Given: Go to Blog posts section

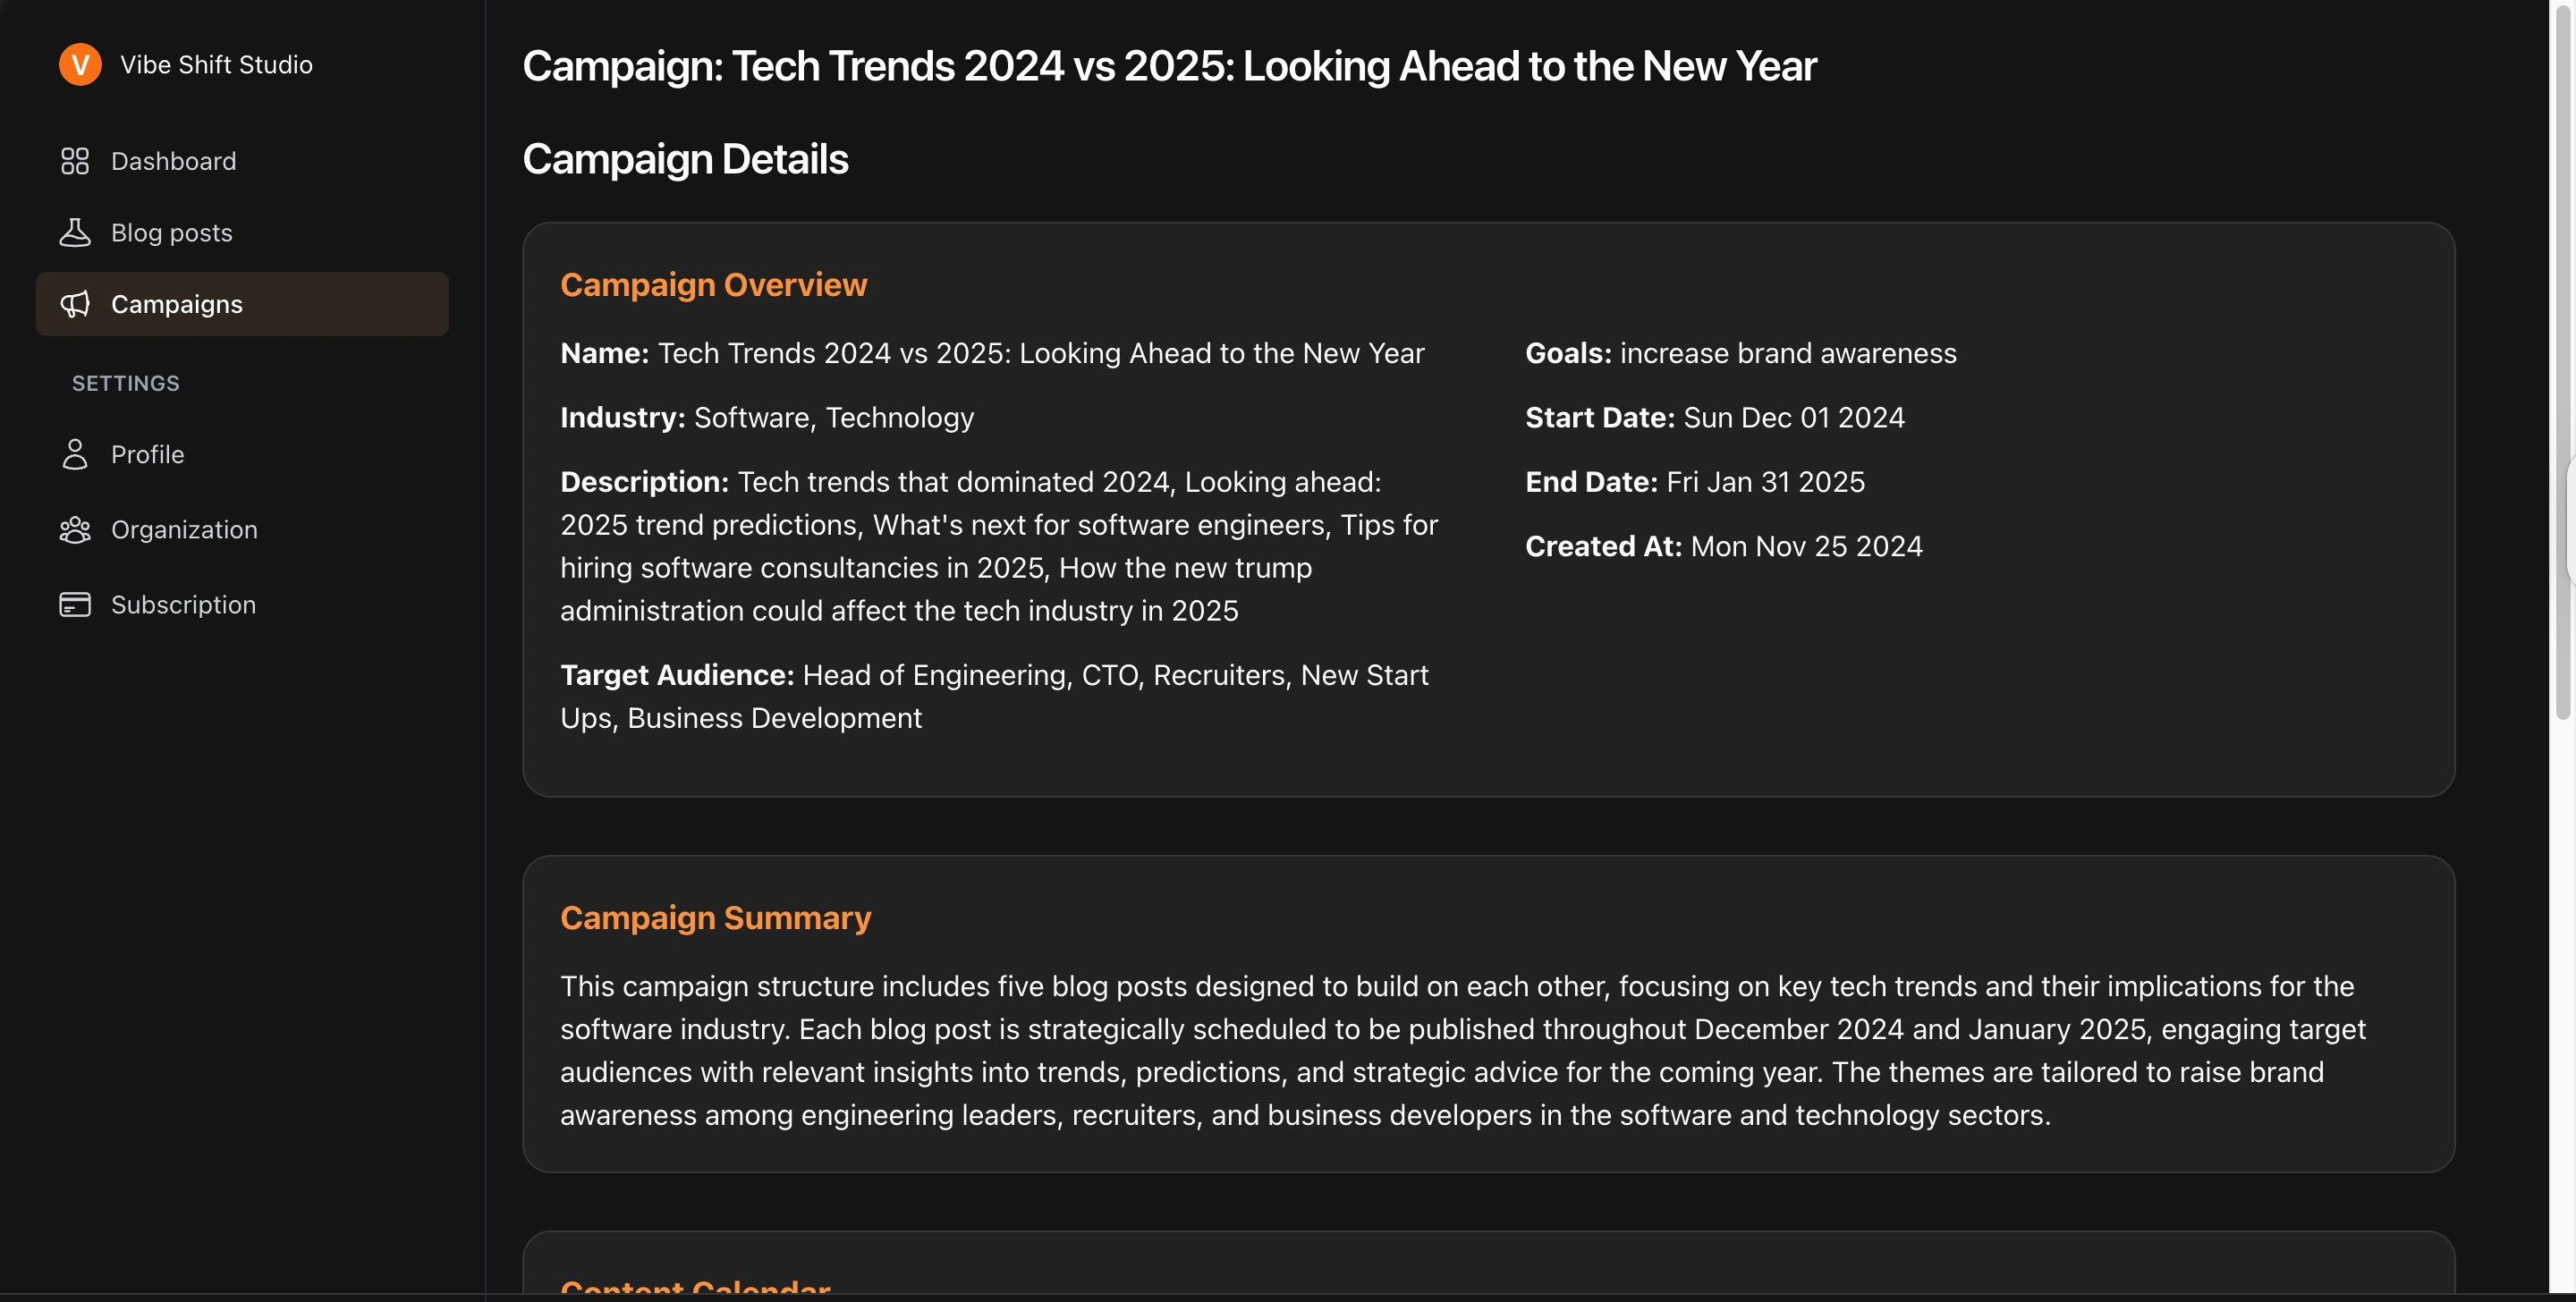Looking at the screenshot, I should click(x=171, y=232).
